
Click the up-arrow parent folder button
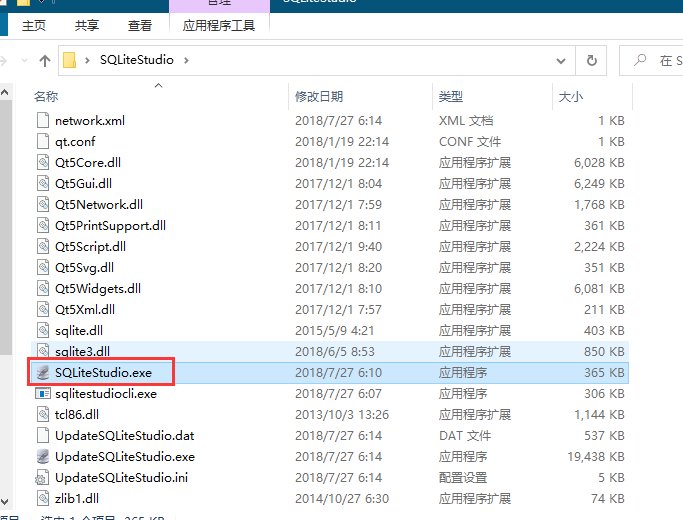[x=43, y=60]
